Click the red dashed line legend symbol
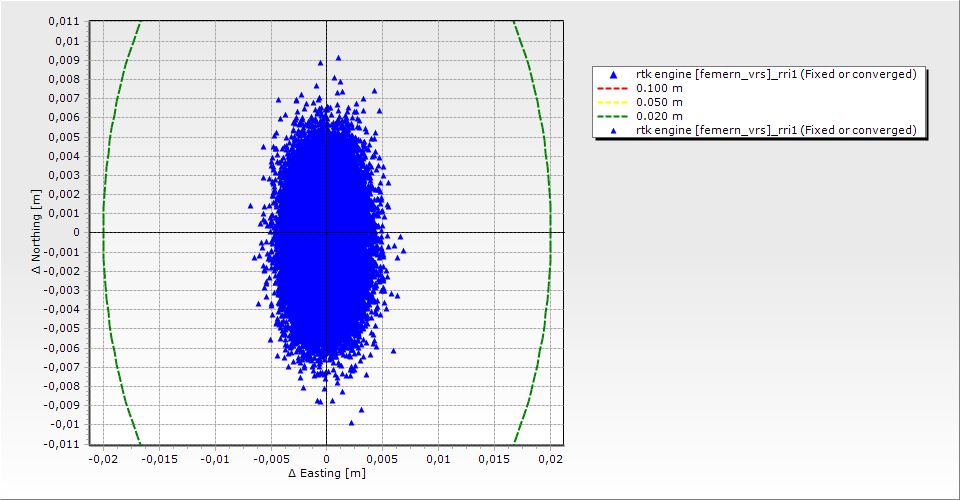 coord(613,89)
